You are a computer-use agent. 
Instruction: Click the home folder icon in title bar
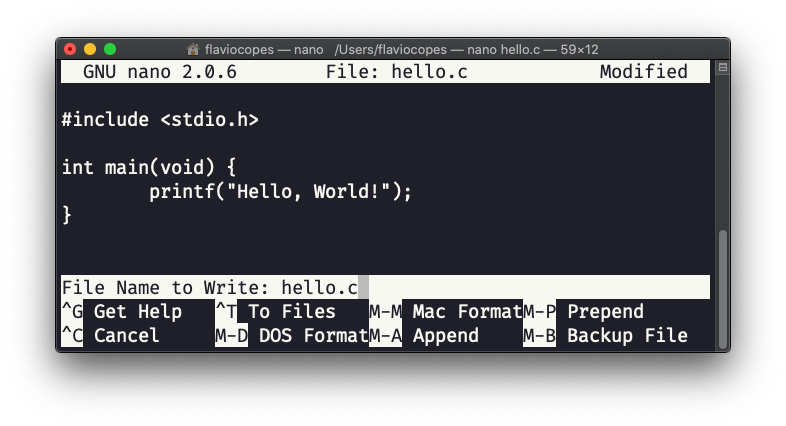tap(193, 49)
